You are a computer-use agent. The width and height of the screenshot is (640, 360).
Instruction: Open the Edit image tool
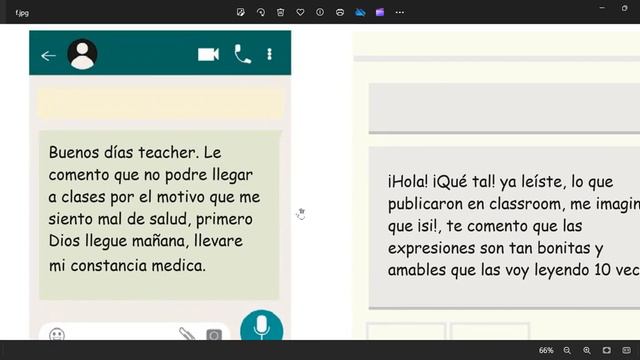click(x=241, y=12)
